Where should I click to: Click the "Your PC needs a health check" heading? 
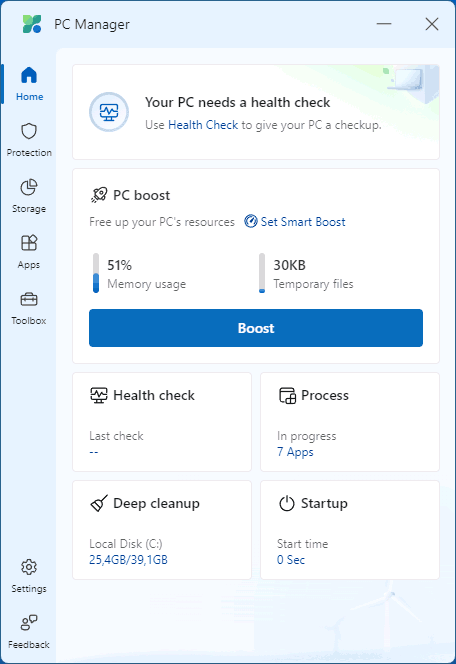pyautogui.click(x=238, y=102)
